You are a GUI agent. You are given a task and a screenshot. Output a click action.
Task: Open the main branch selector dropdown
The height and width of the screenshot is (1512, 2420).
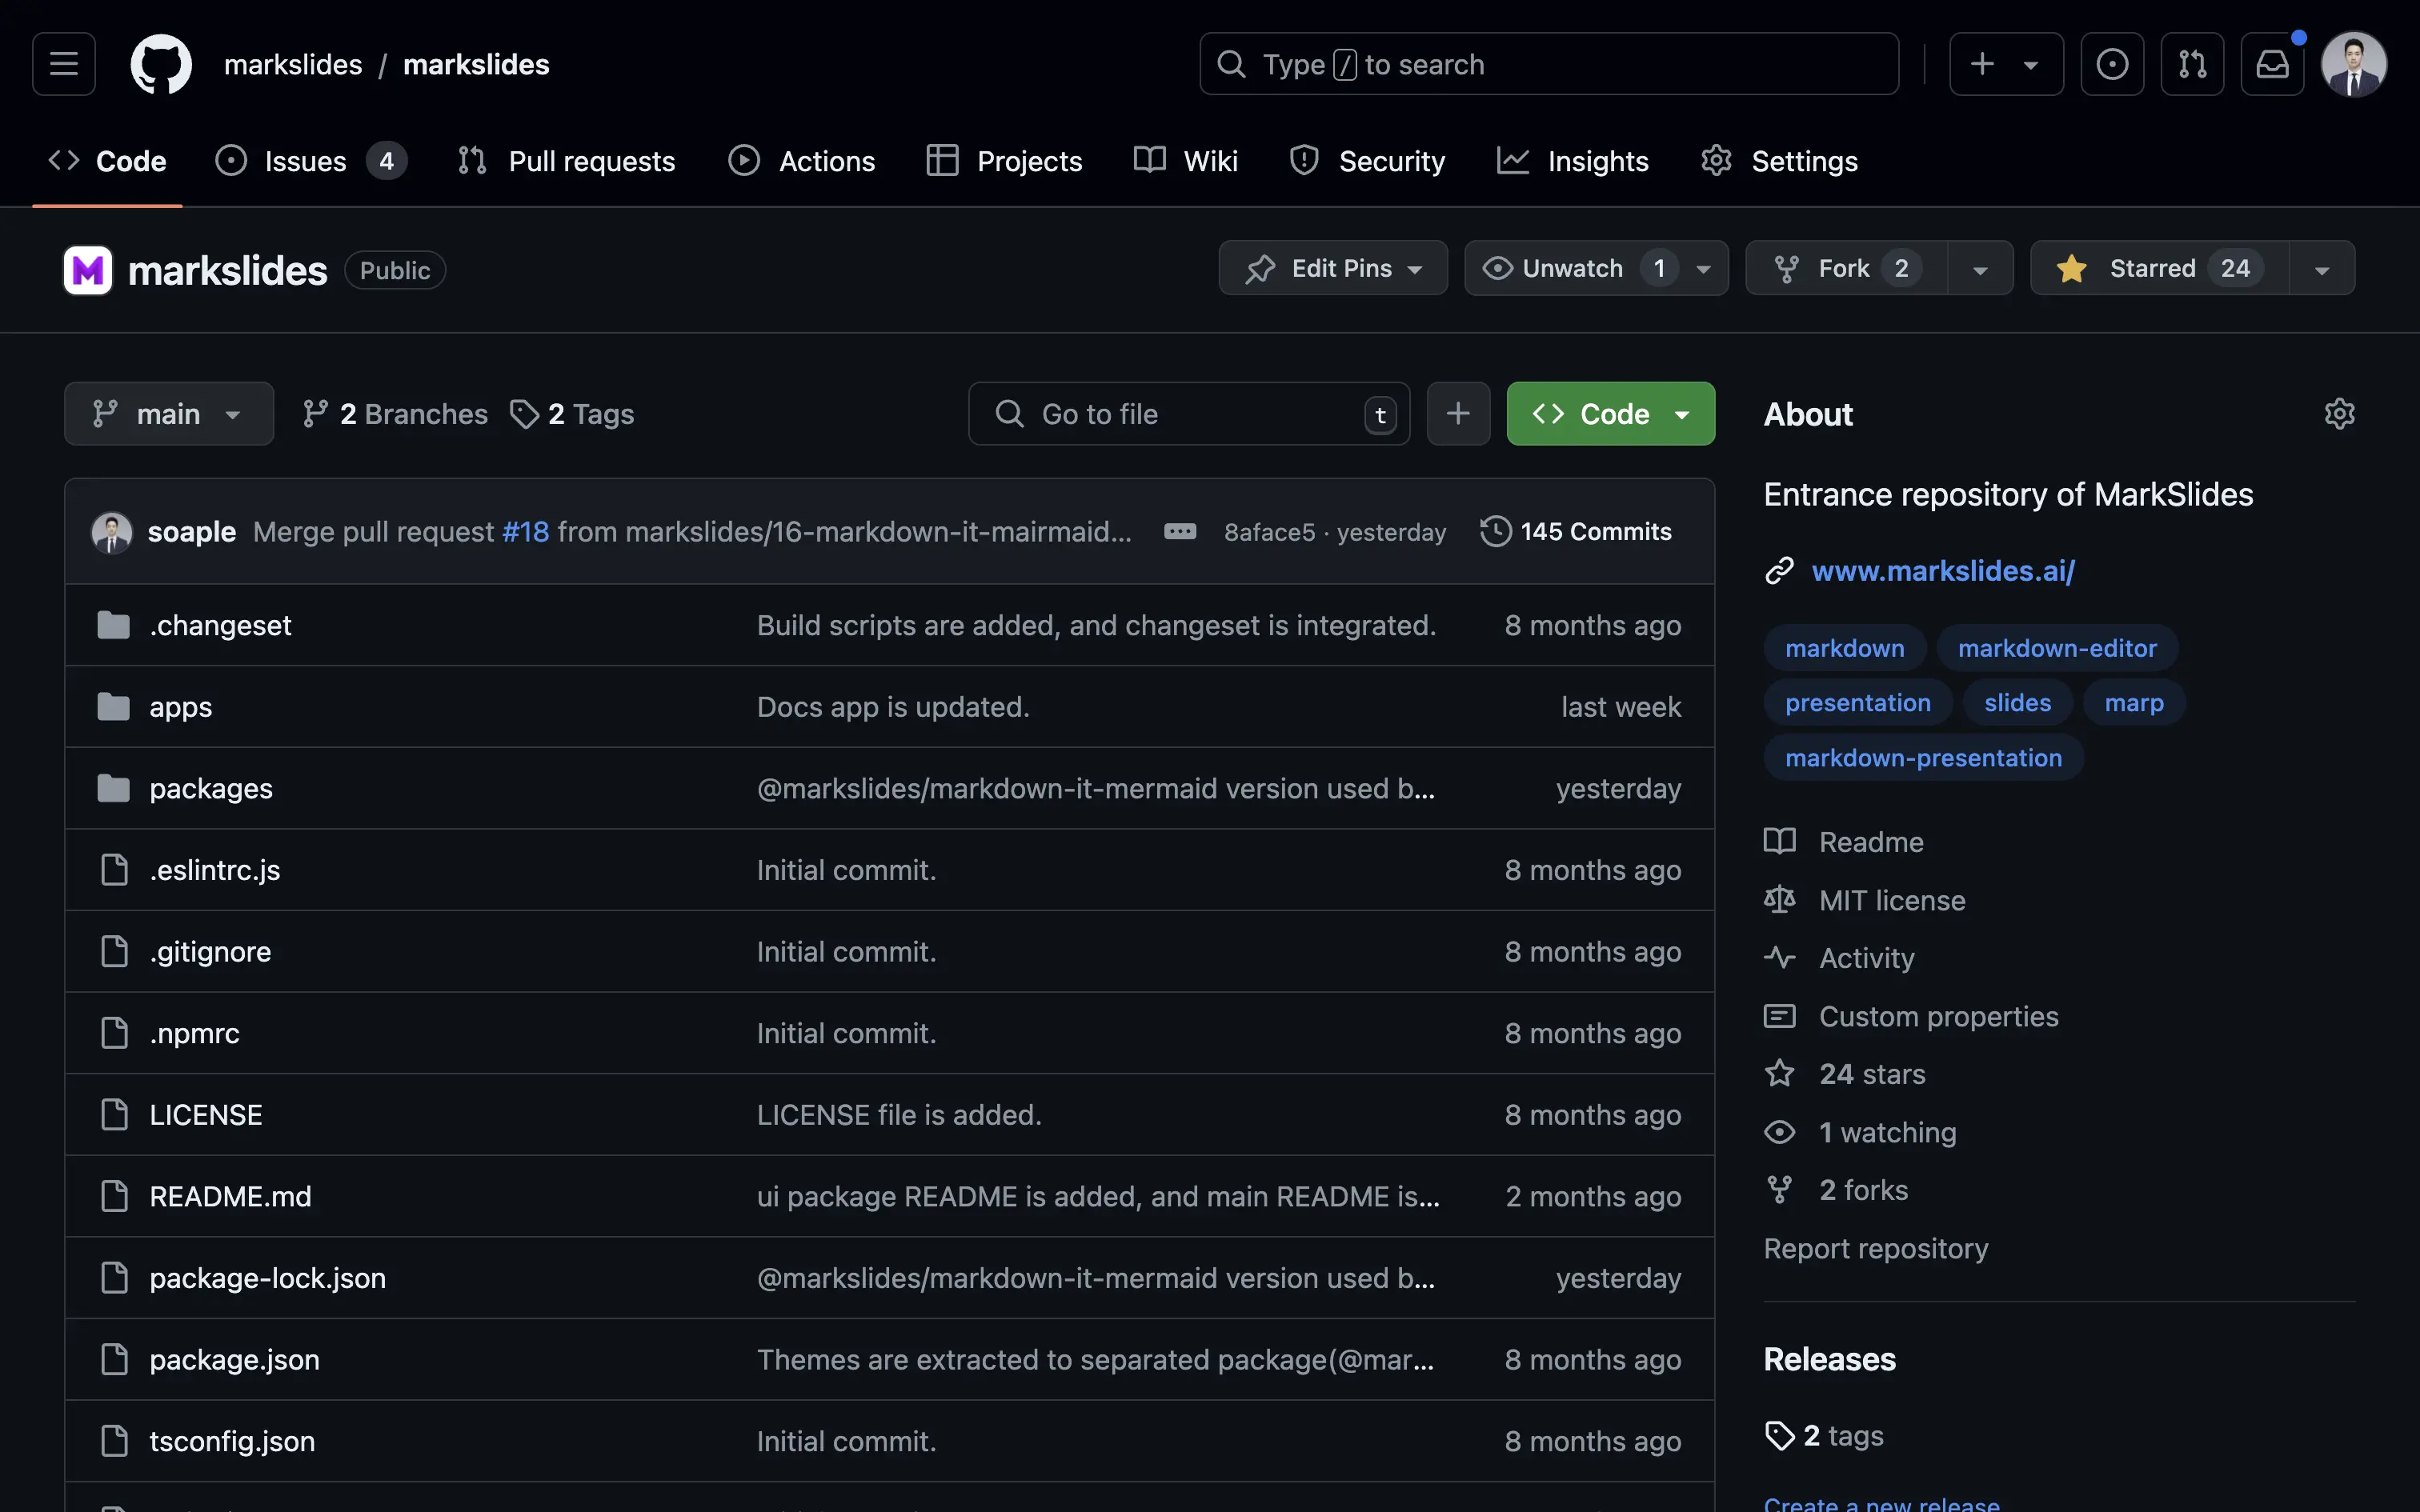click(x=169, y=414)
